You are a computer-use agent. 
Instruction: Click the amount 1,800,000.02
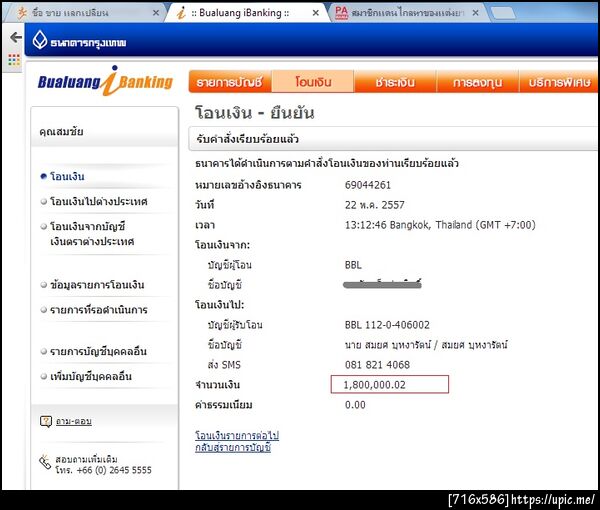[374, 385]
